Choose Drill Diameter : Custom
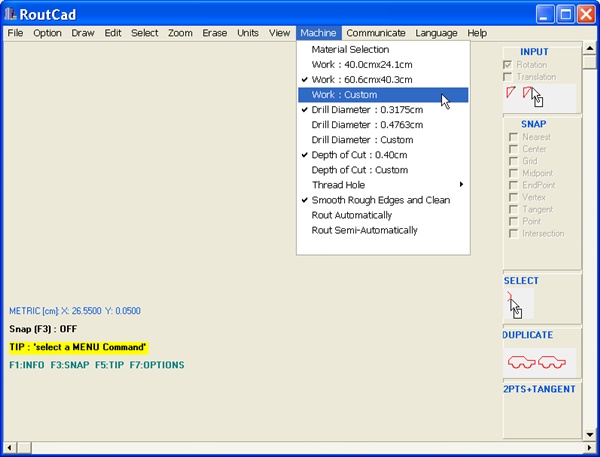Viewport: 600px width, 457px height. (x=383, y=140)
